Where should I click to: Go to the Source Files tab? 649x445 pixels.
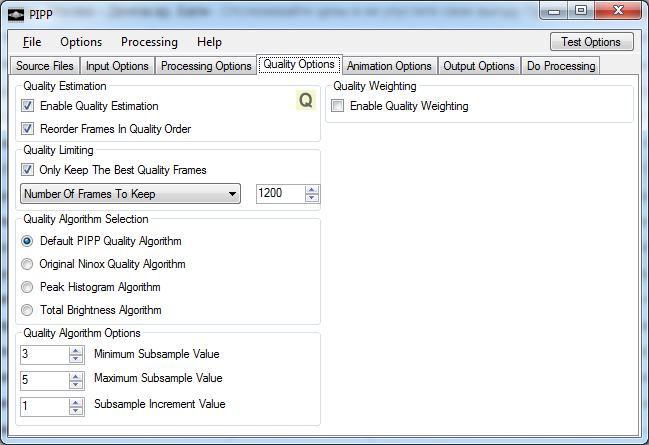click(45, 66)
